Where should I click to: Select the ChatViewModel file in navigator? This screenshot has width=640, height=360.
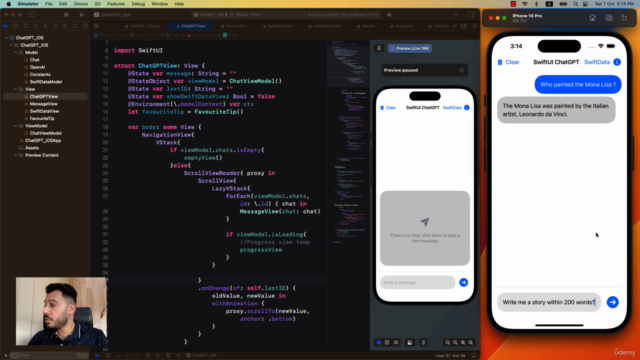tap(45, 133)
